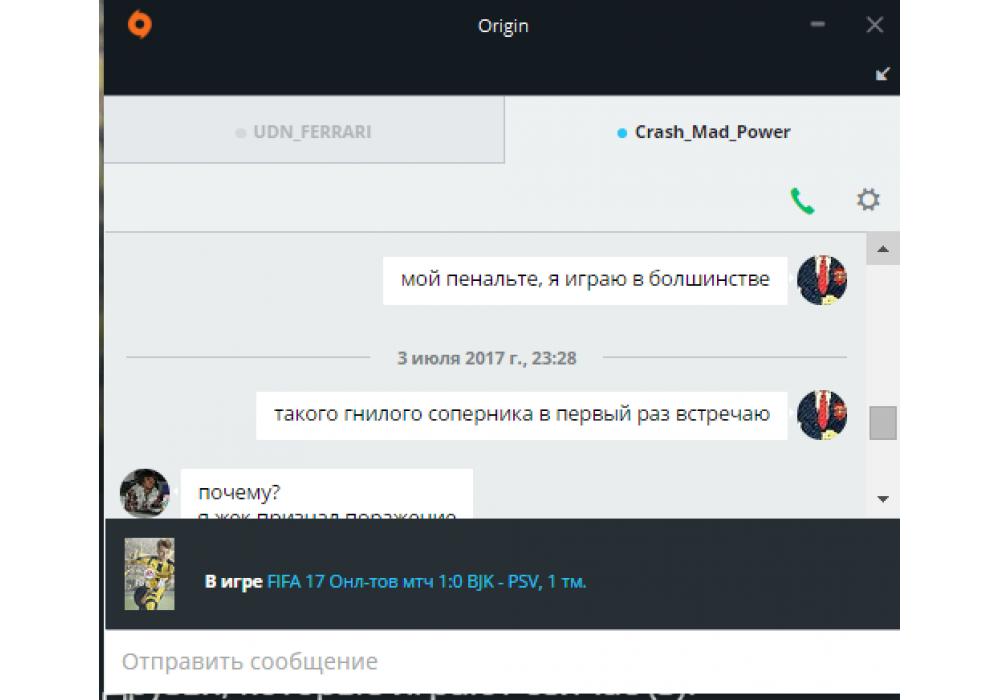This screenshot has height=700, width=1000.
Task: Click the avatar beside the penalty message
Action: (x=822, y=280)
